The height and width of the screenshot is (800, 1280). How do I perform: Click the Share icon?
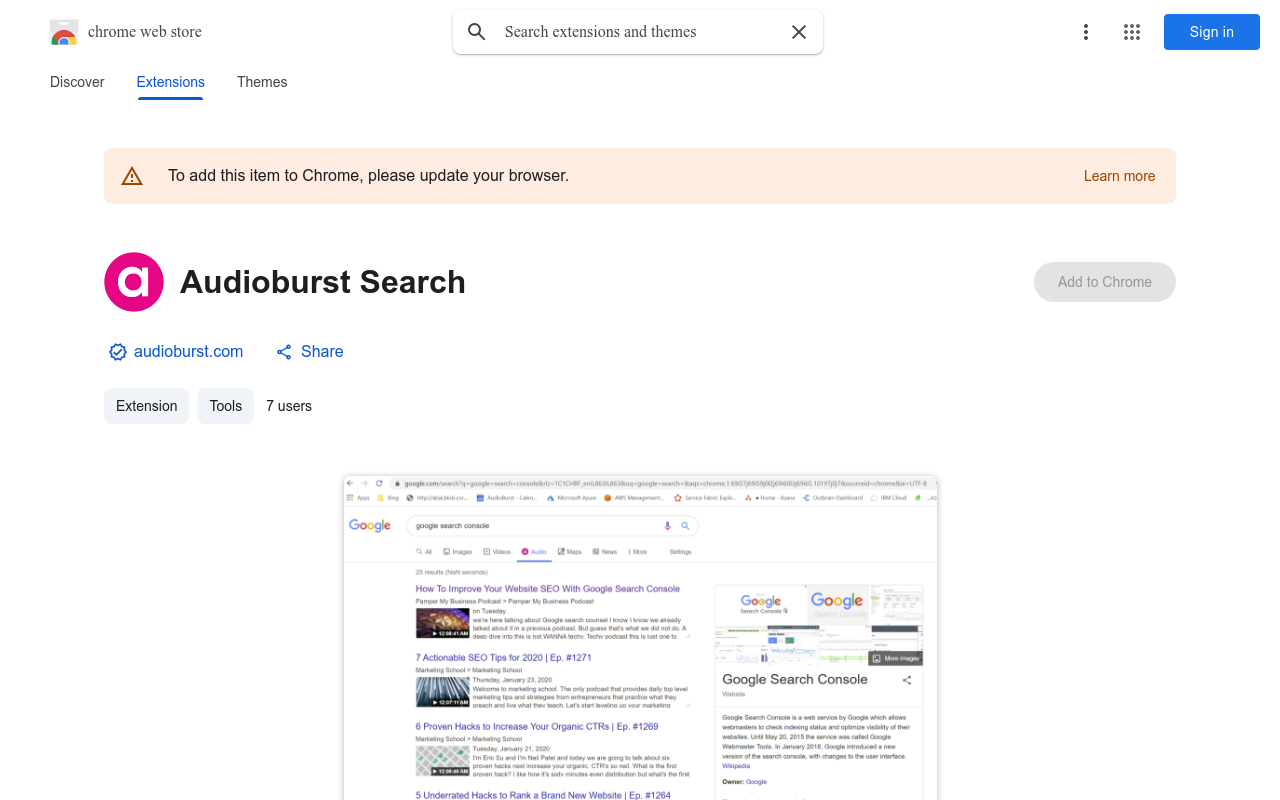284,352
